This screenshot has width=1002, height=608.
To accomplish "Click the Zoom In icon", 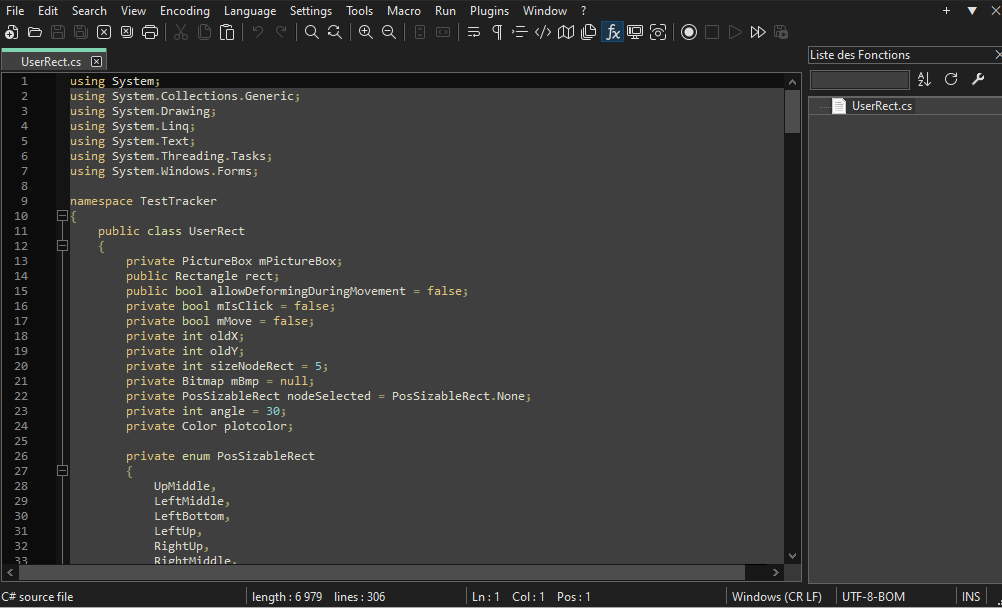I will point(366,32).
